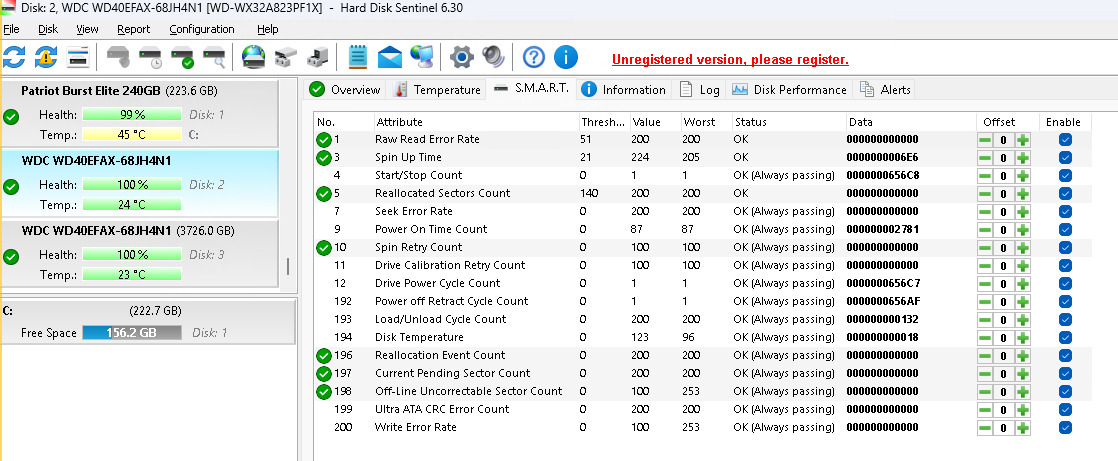Uncheck Enable for Raw Read Error Rate
This screenshot has width=1118, height=461.
pyautogui.click(x=1065, y=139)
